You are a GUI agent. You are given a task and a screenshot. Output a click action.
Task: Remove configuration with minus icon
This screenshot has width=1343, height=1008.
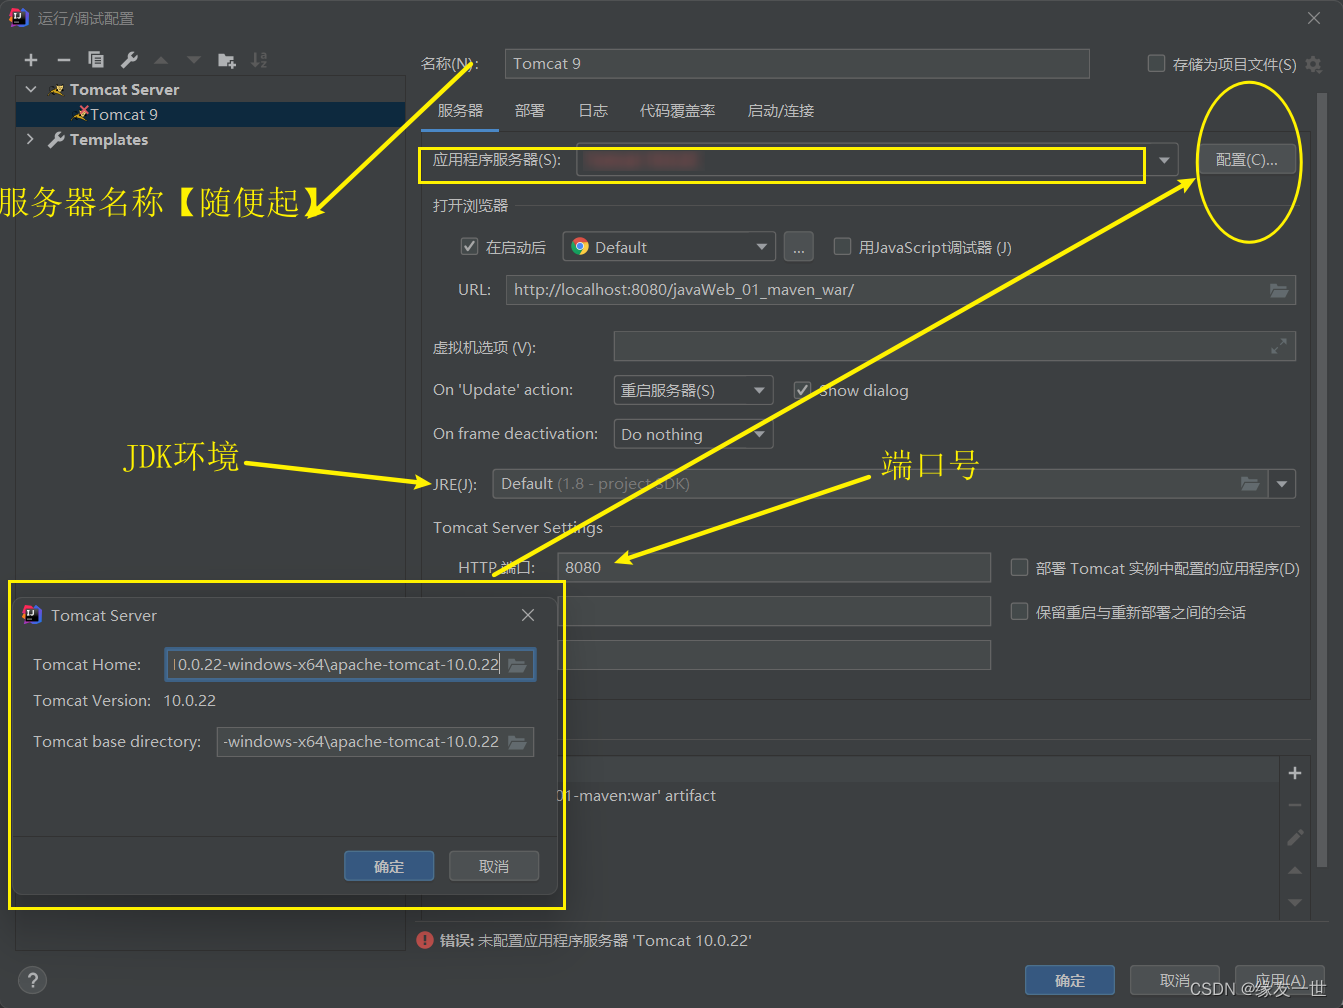(x=63, y=60)
